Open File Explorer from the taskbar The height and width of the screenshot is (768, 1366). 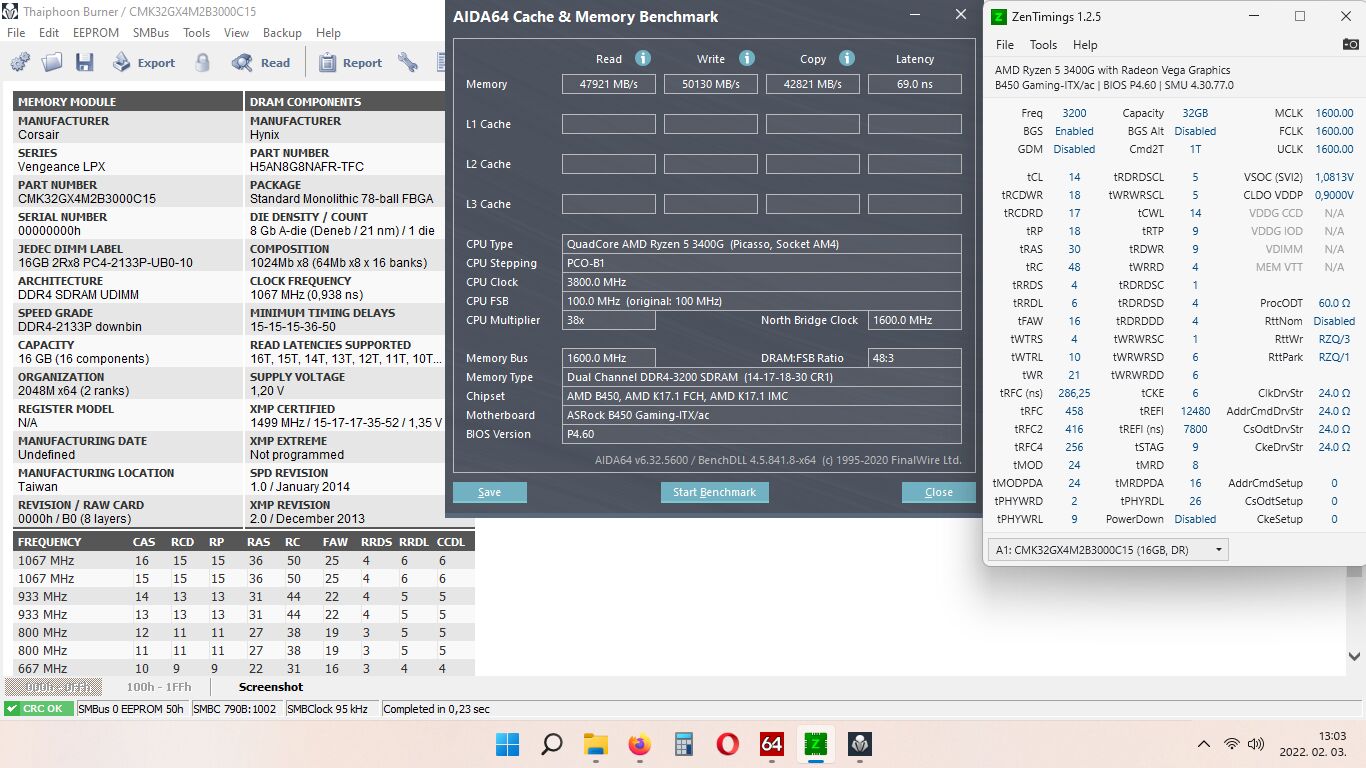point(596,744)
